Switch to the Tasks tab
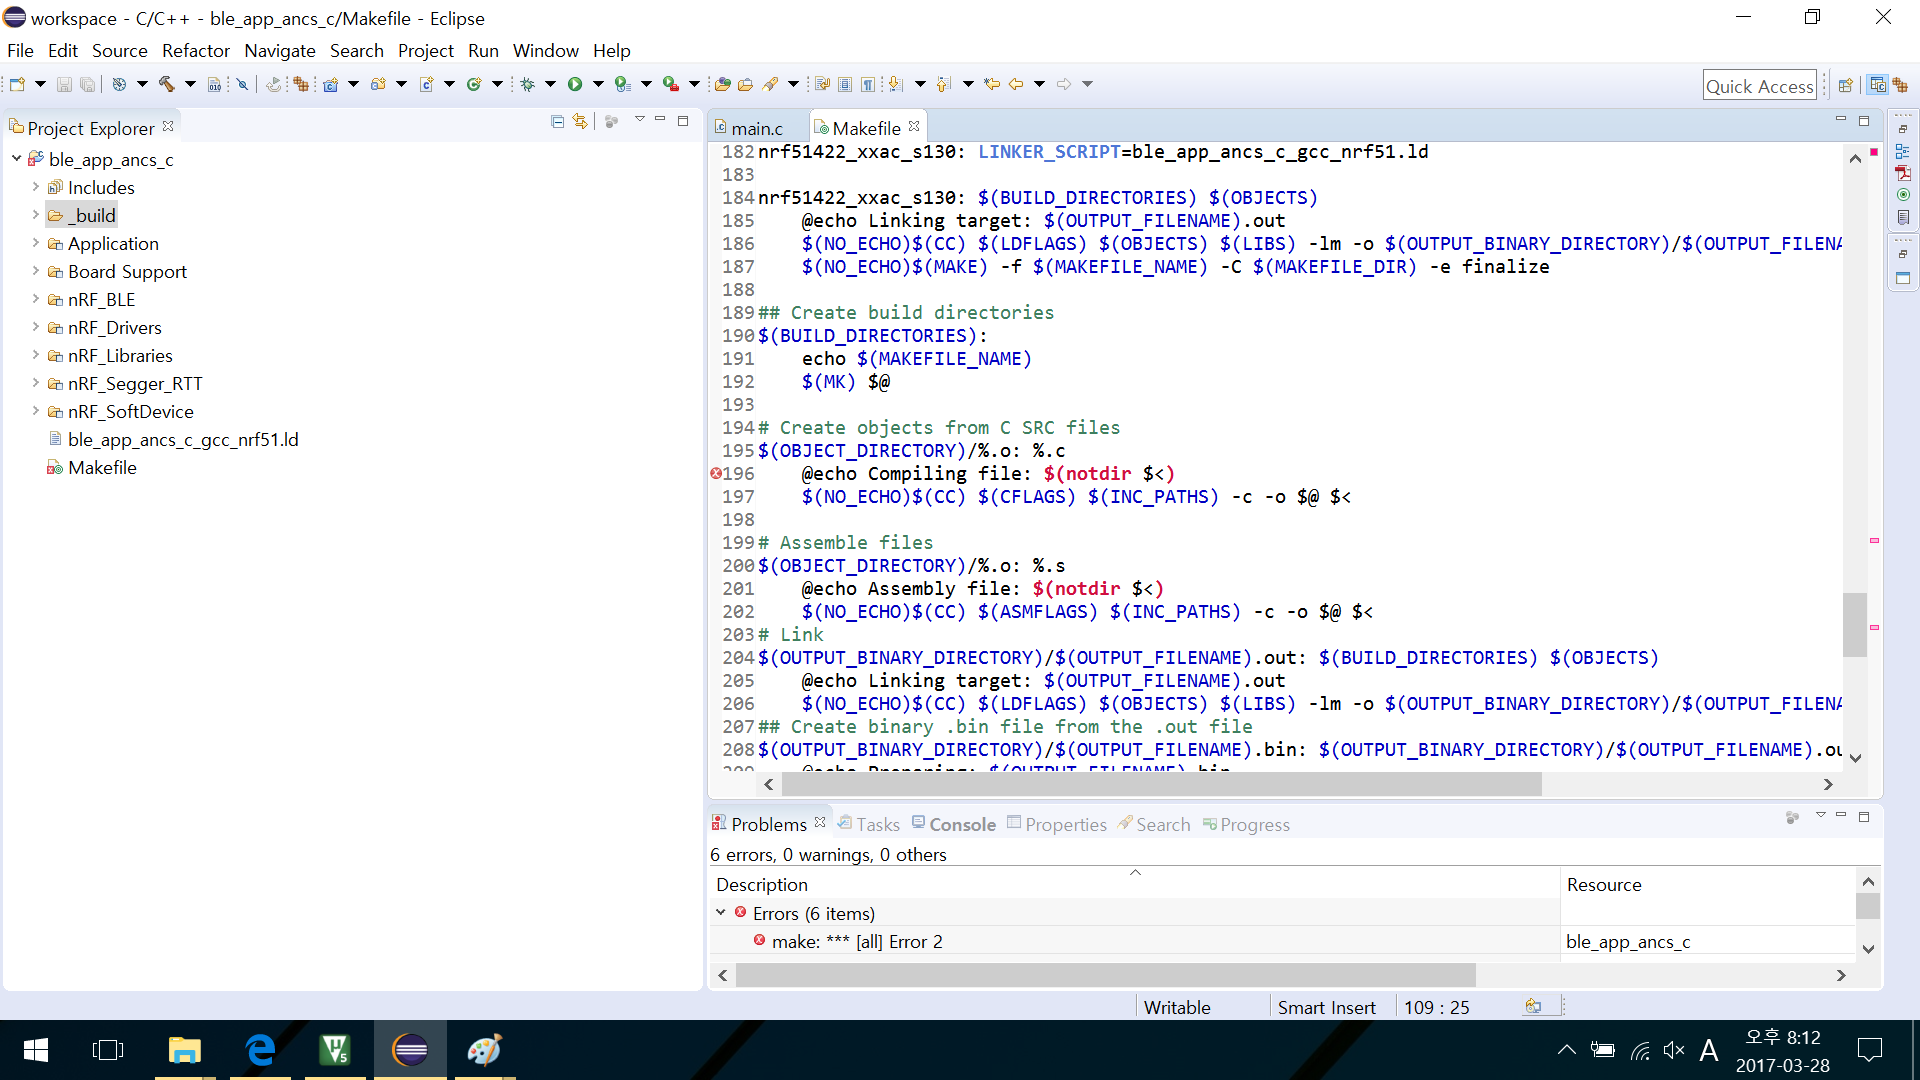 point(869,824)
